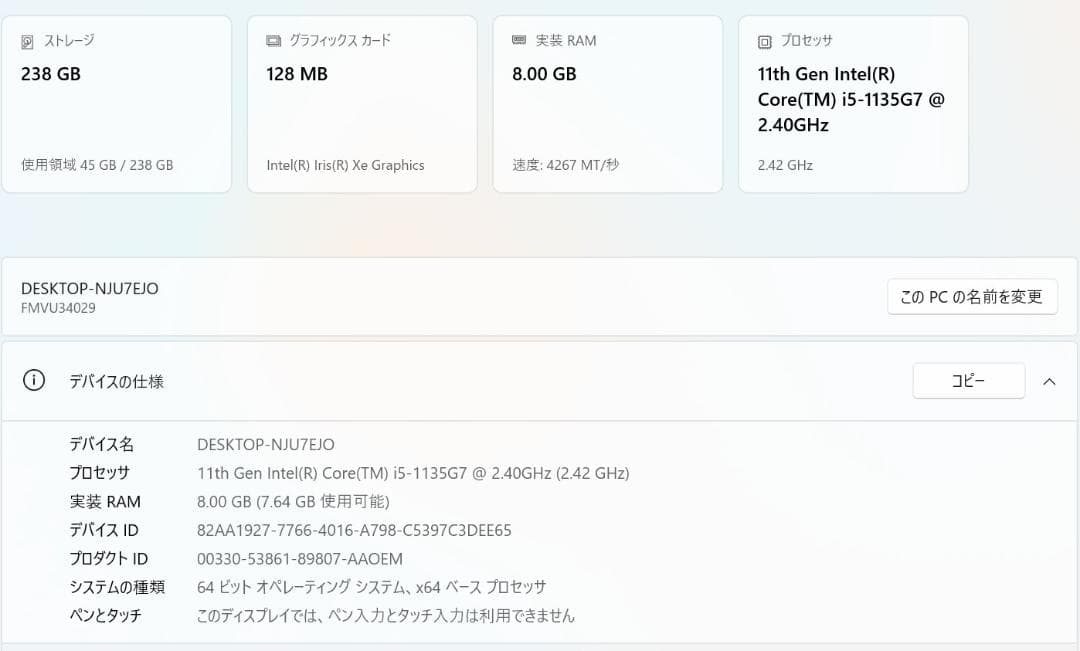Click the コピー button for device specs
This screenshot has width=1080, height=651.
point(968,380)
